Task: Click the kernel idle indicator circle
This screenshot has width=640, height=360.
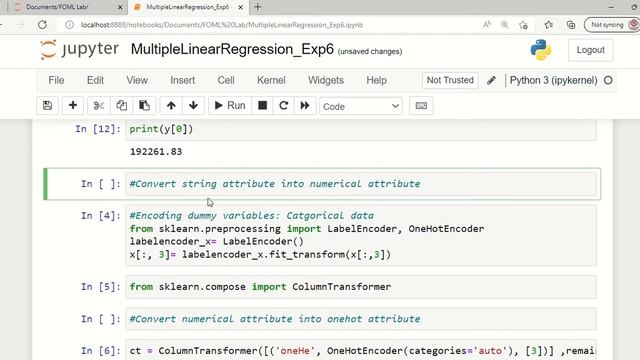Action: pyautogui.click(x=608, y=80)
